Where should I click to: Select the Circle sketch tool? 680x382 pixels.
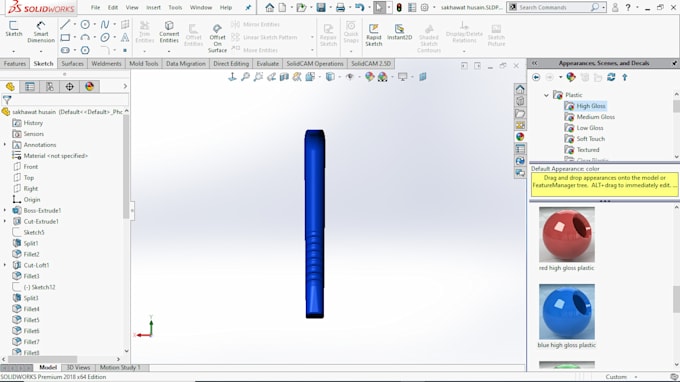(85, 24)
